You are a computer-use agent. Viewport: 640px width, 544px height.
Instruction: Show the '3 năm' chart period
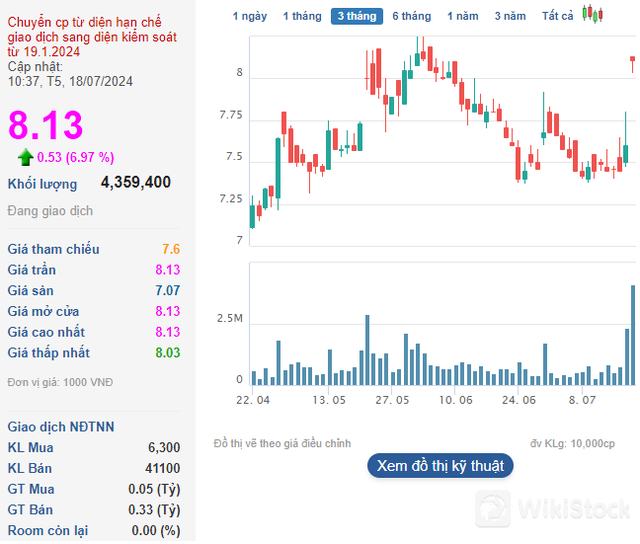(x=510, y=16)
